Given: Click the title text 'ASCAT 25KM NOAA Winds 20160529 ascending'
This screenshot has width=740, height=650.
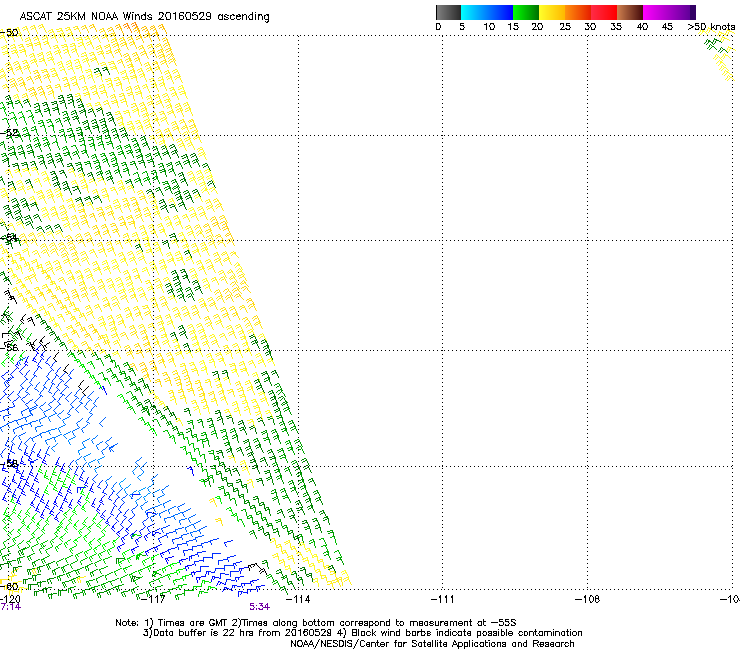Looking at the screenshot, I should point(144,16).
